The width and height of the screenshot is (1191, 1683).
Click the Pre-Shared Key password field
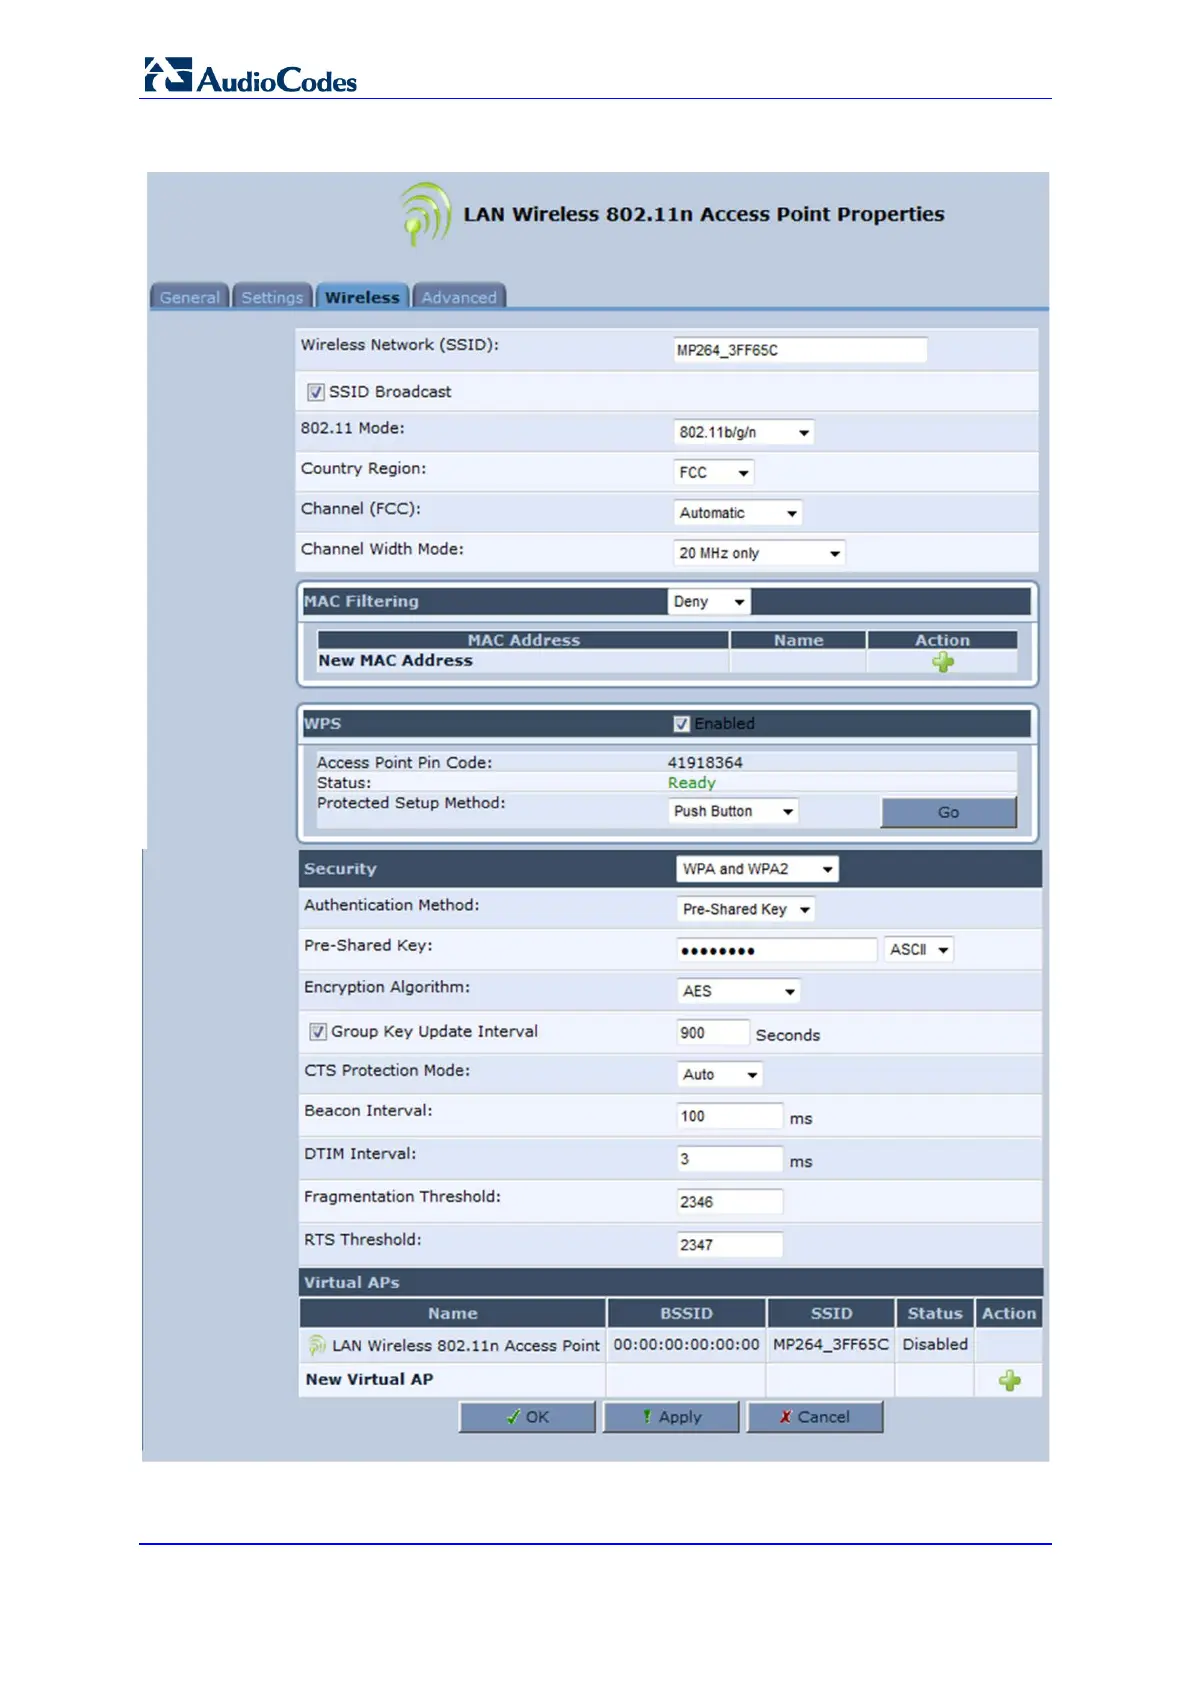(777, 950)
